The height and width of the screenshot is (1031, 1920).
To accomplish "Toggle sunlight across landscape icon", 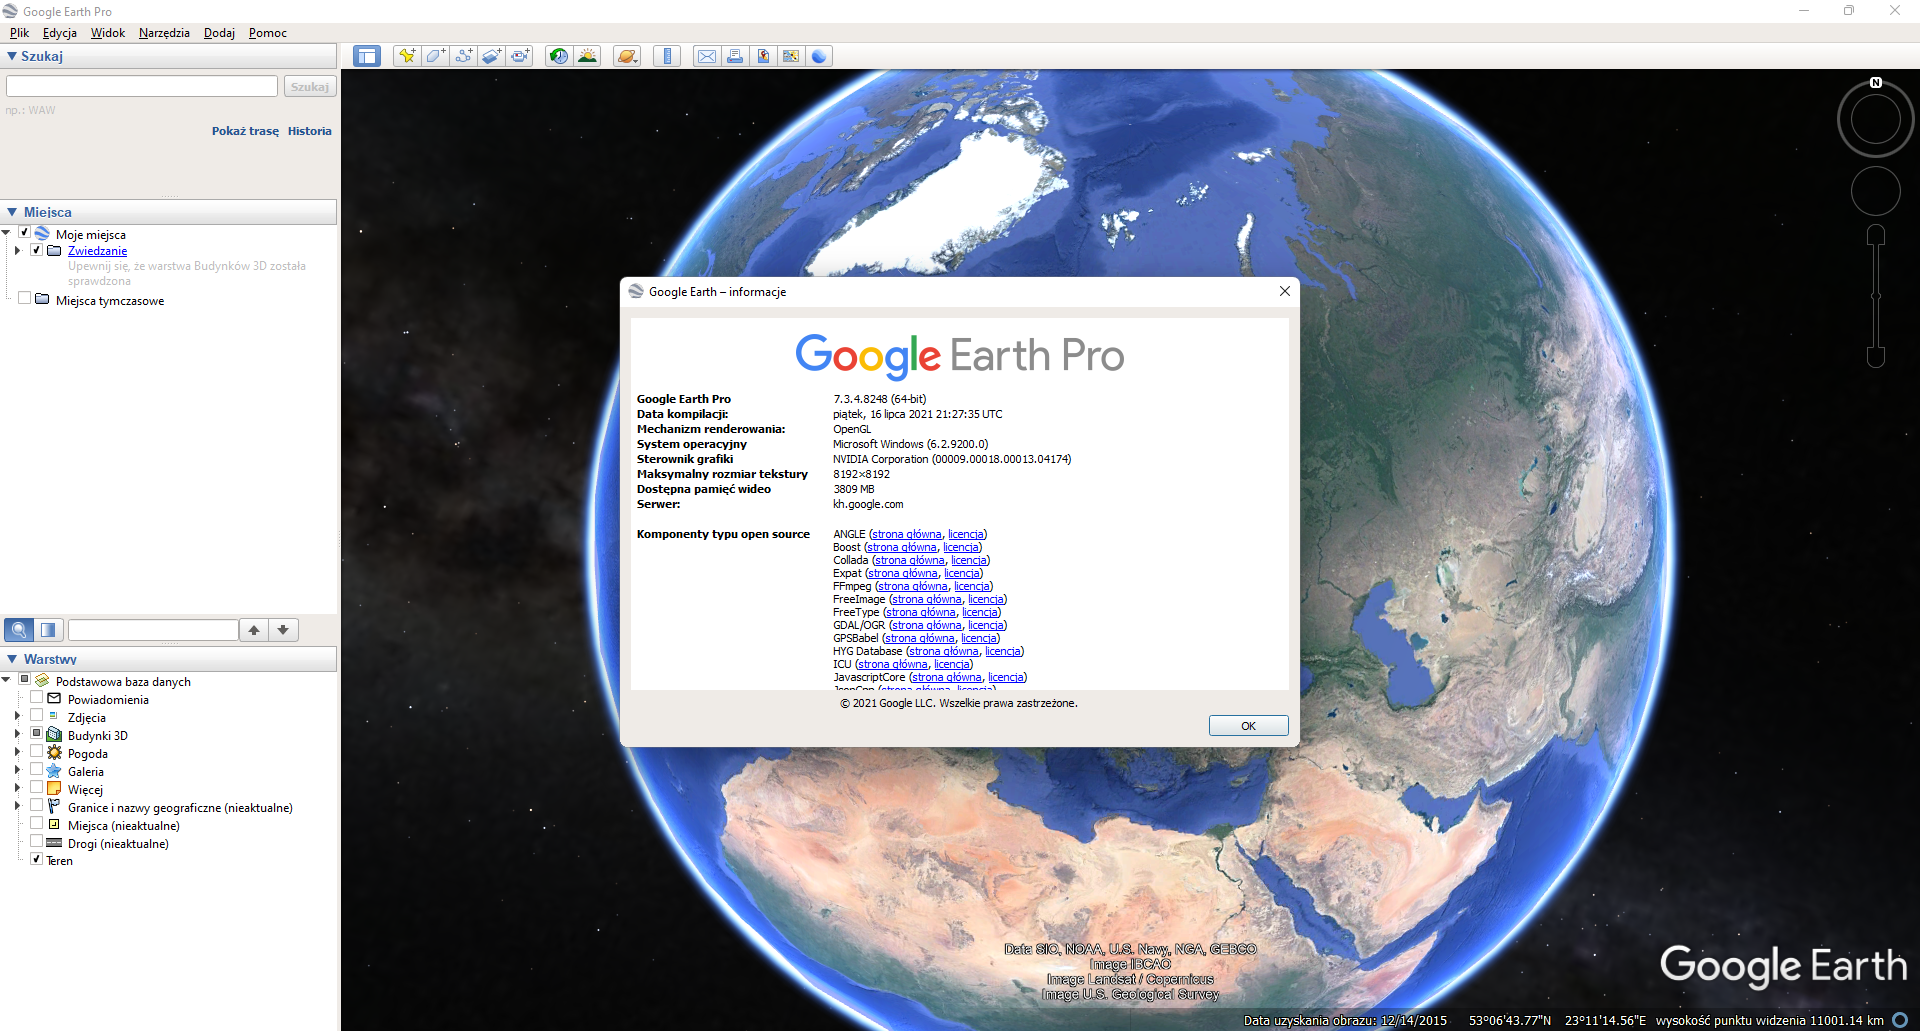I will click(x=587, y=56).
